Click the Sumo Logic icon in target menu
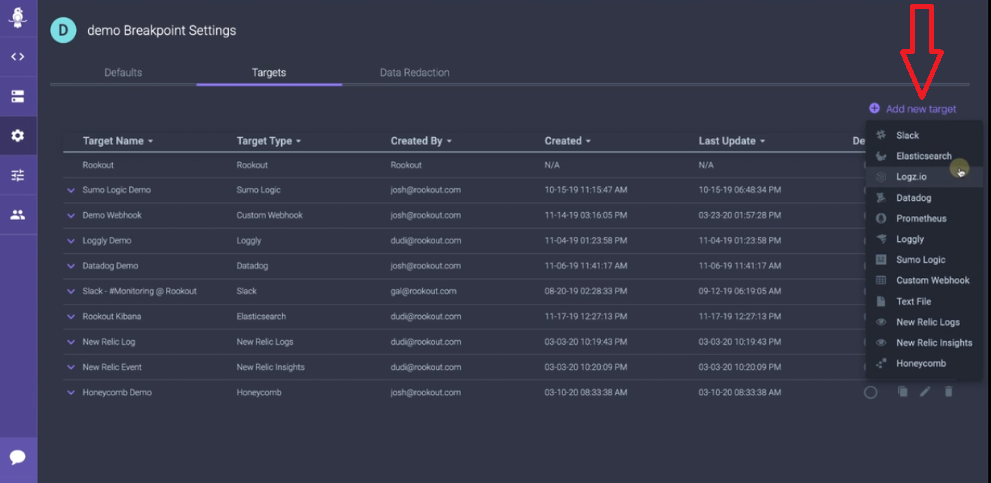Image resolution: width=991 pixels, height=483 pixels. [881, 259]
